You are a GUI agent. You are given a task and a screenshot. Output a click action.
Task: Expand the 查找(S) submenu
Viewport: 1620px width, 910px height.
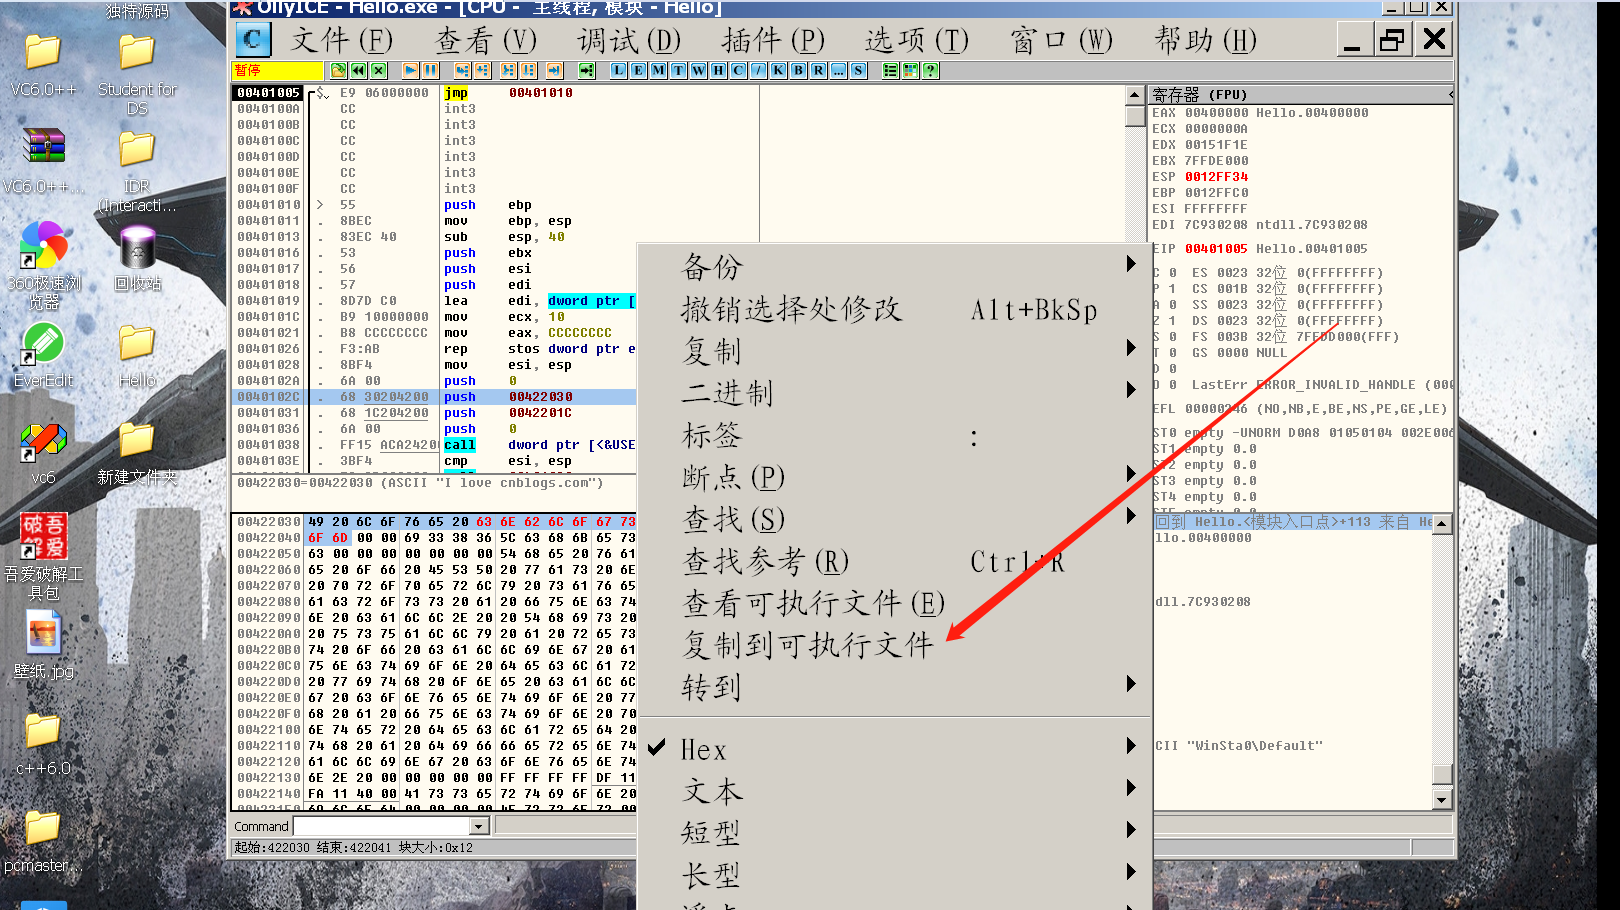[893, 518]
